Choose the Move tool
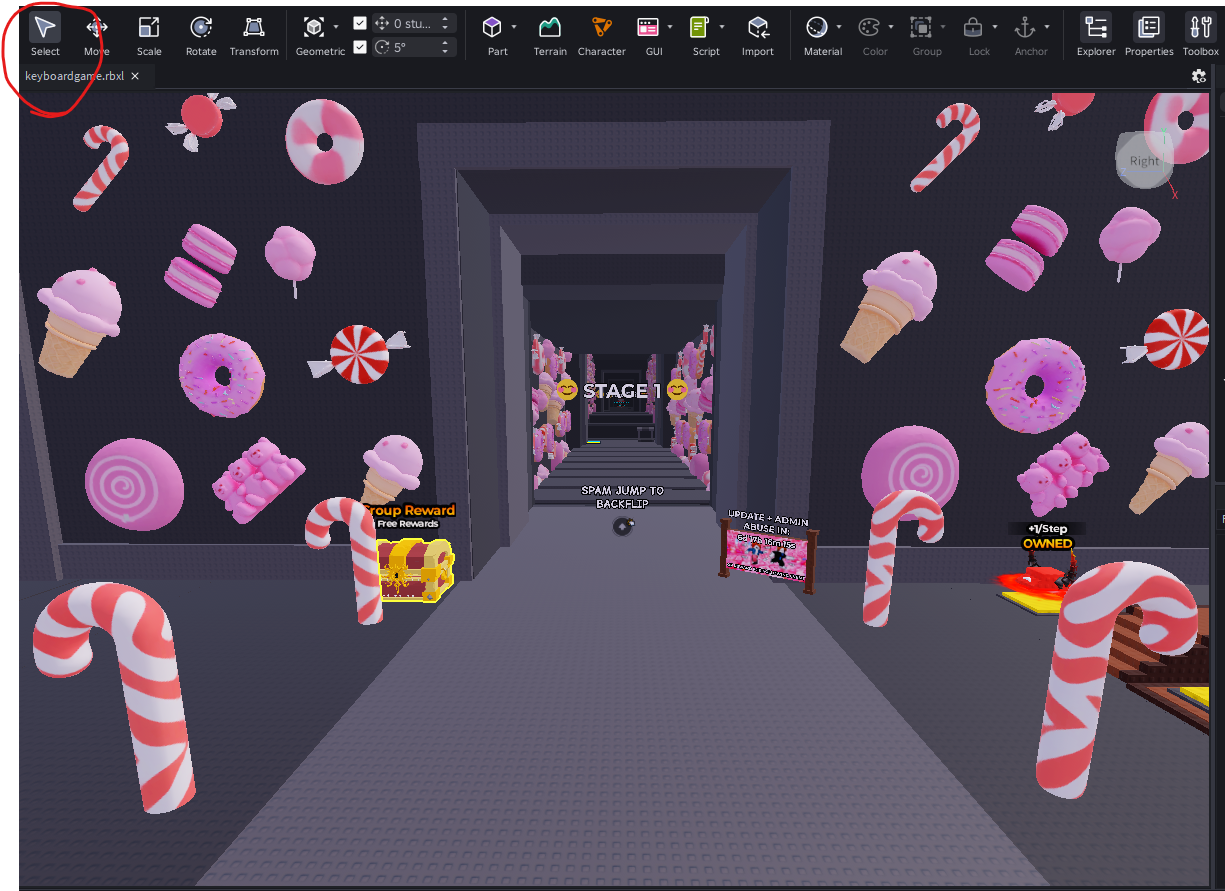1225x891 pixels. point(97,34)
